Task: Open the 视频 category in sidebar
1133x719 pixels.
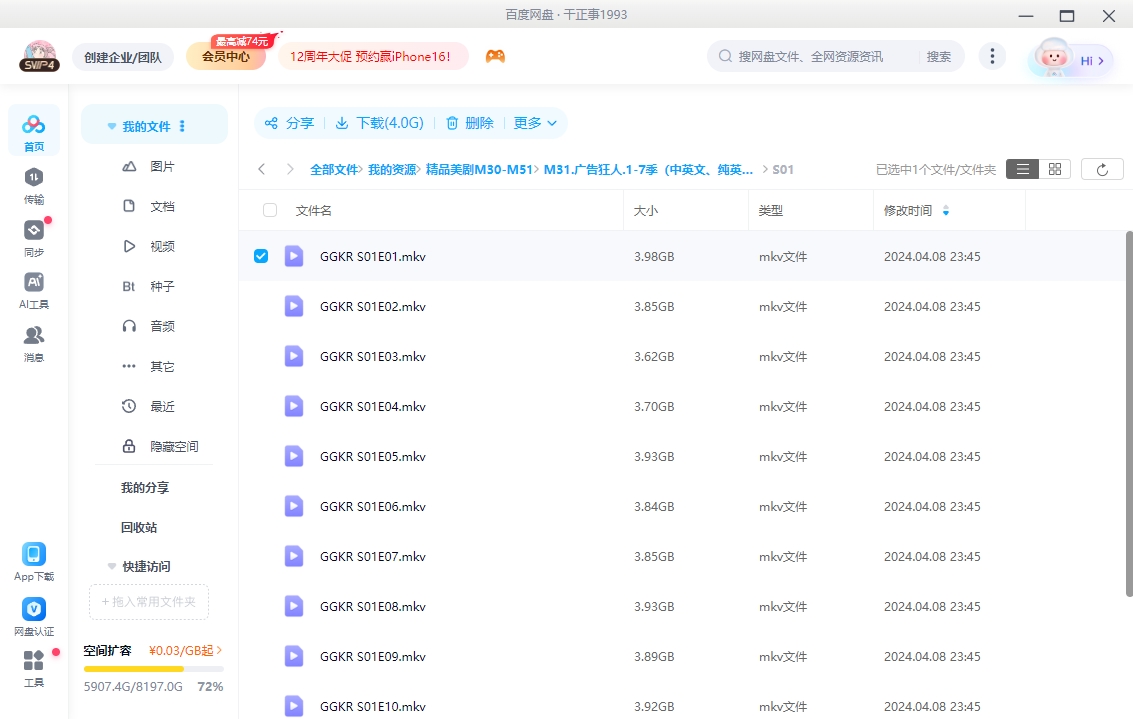Action: pyautogui.click(x=162, y=246)
